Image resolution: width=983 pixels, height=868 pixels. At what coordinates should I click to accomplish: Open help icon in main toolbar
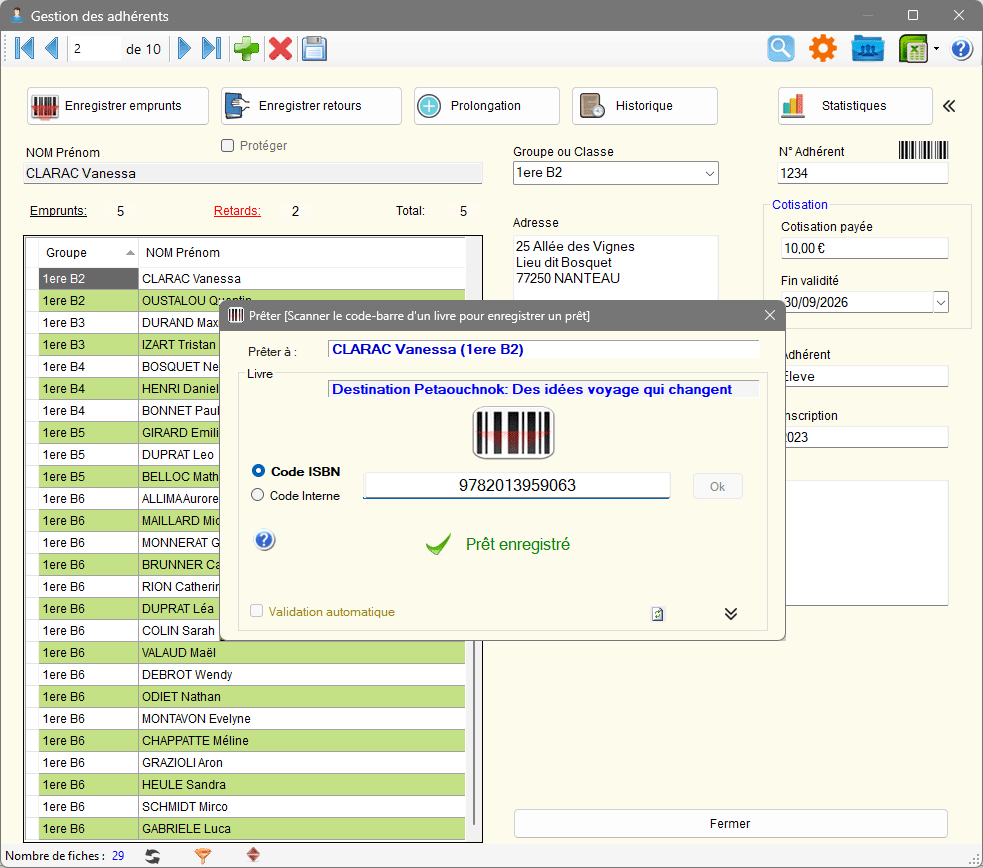tap(961, 48)
